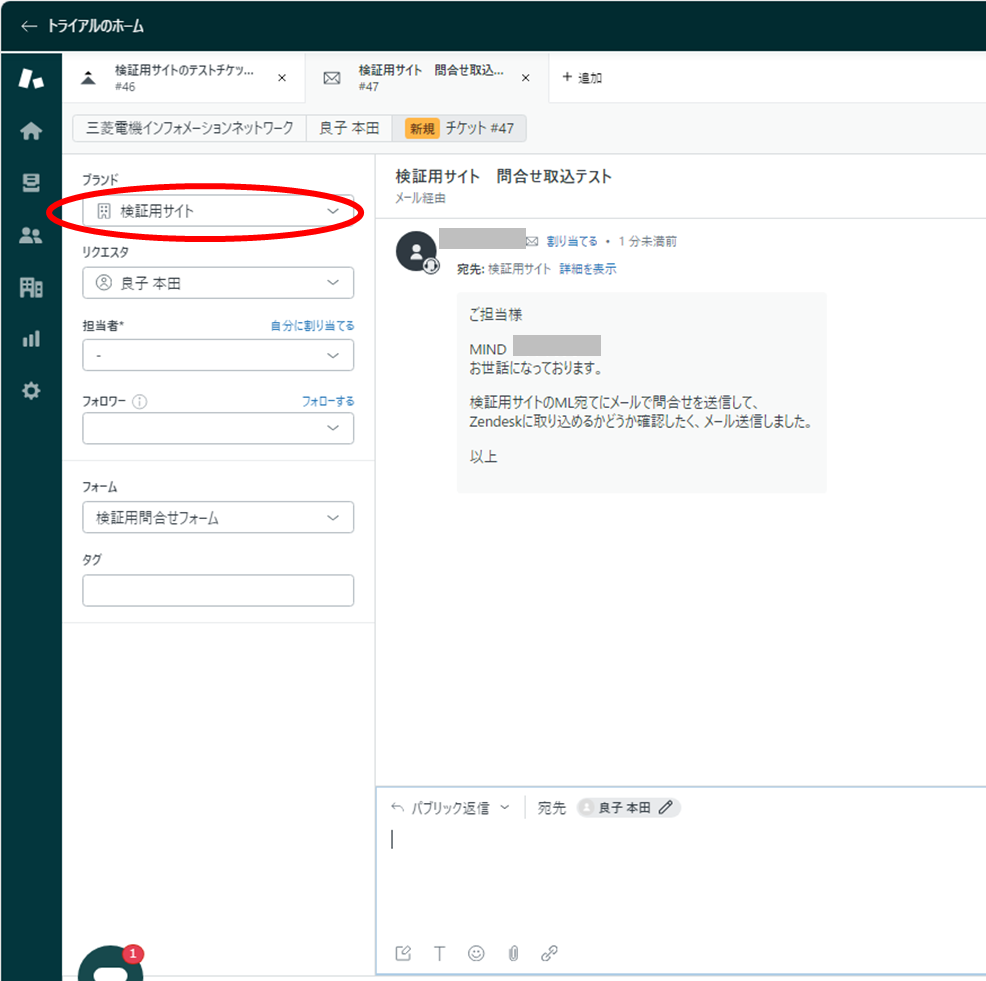Click 詳細を表示 link
Screen dimensions: 986x981
coord(587,269)
